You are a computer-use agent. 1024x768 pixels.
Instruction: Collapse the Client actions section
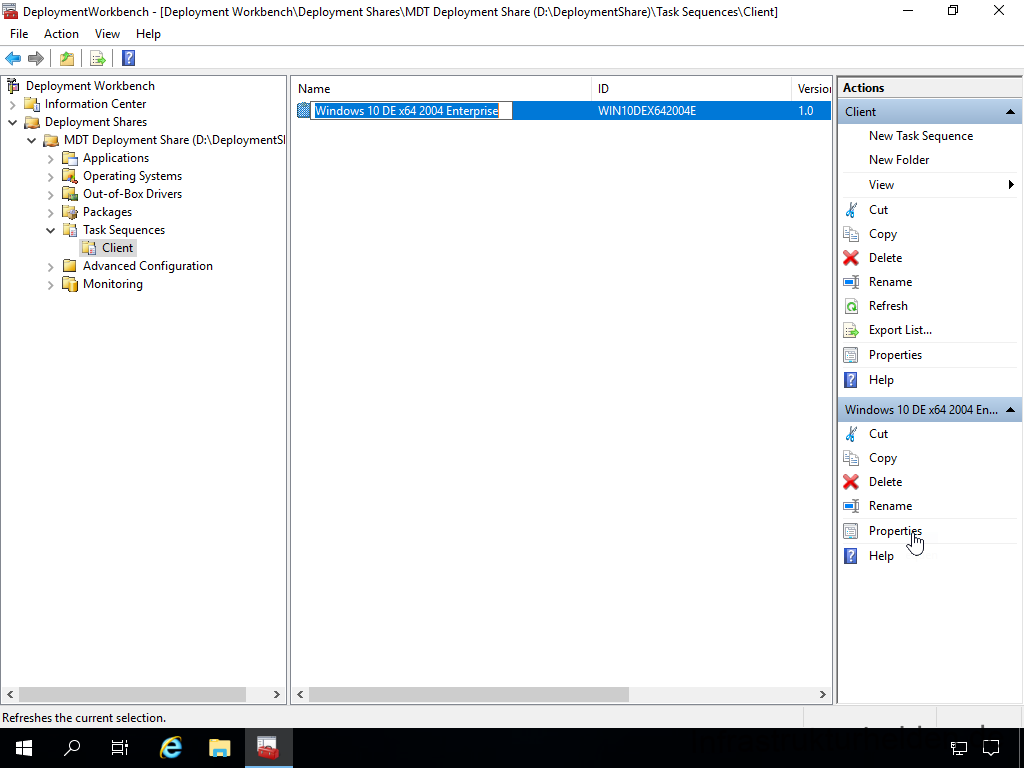tap(1010, 112)
